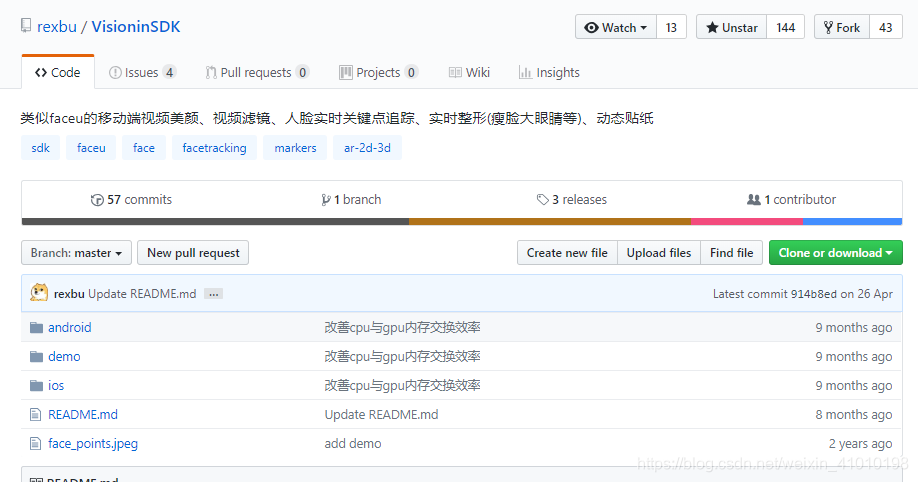View the 144 stargazers count
Viewport: 918px width, 482px height.
click(786, 28)
